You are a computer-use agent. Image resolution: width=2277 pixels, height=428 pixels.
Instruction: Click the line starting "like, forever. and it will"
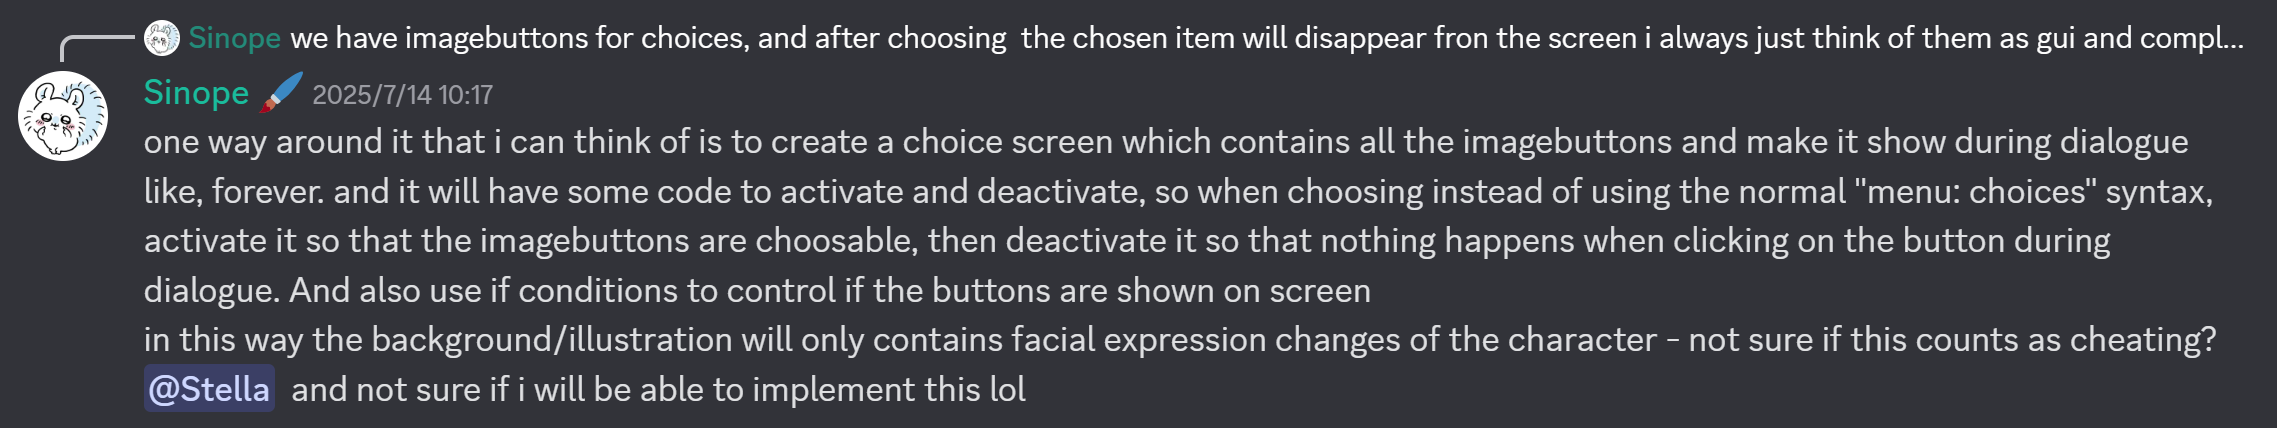tap(1178, 191)
